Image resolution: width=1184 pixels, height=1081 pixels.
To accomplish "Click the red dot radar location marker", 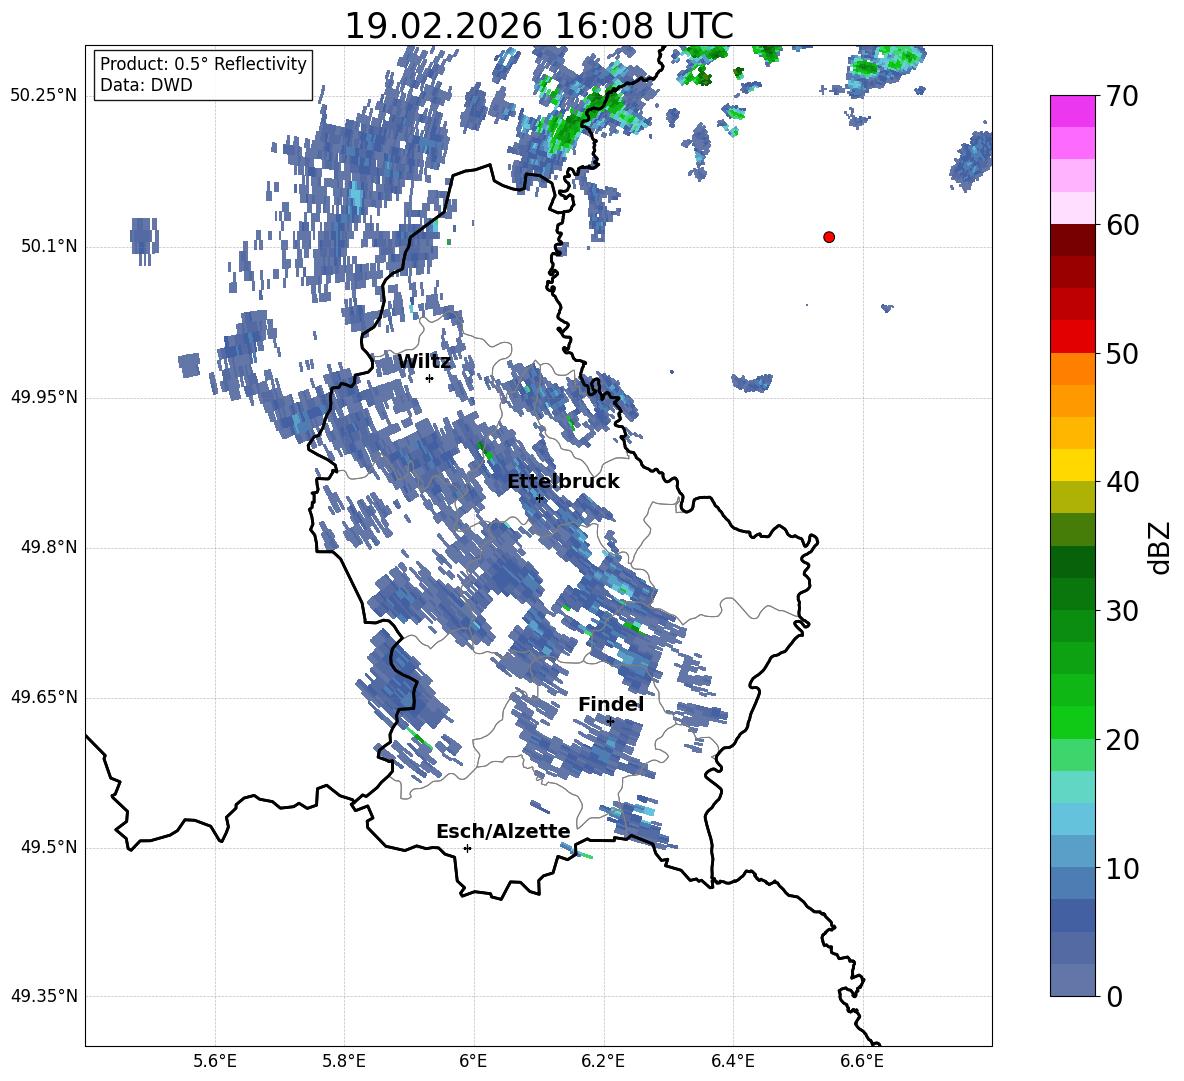I will [829, 237].
